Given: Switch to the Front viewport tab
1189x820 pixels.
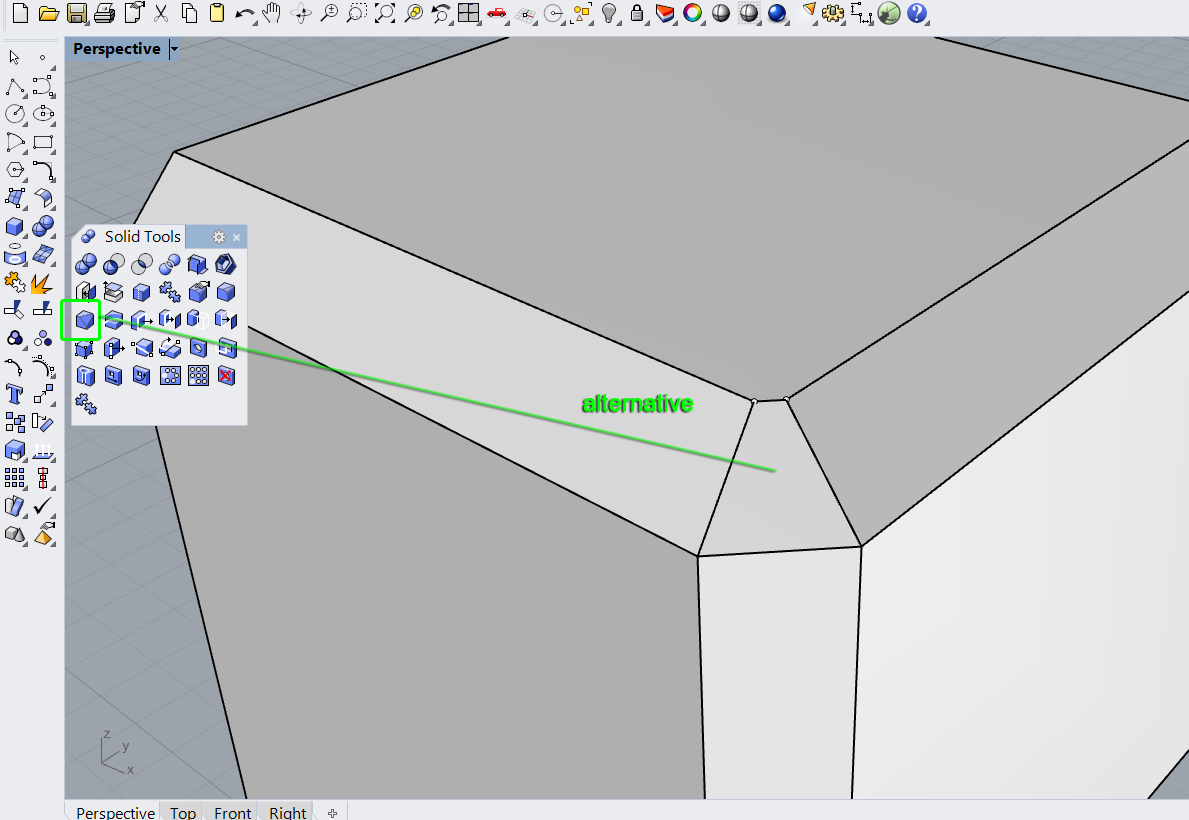Looking at the screenshot, I should click(x=232, y=812).
